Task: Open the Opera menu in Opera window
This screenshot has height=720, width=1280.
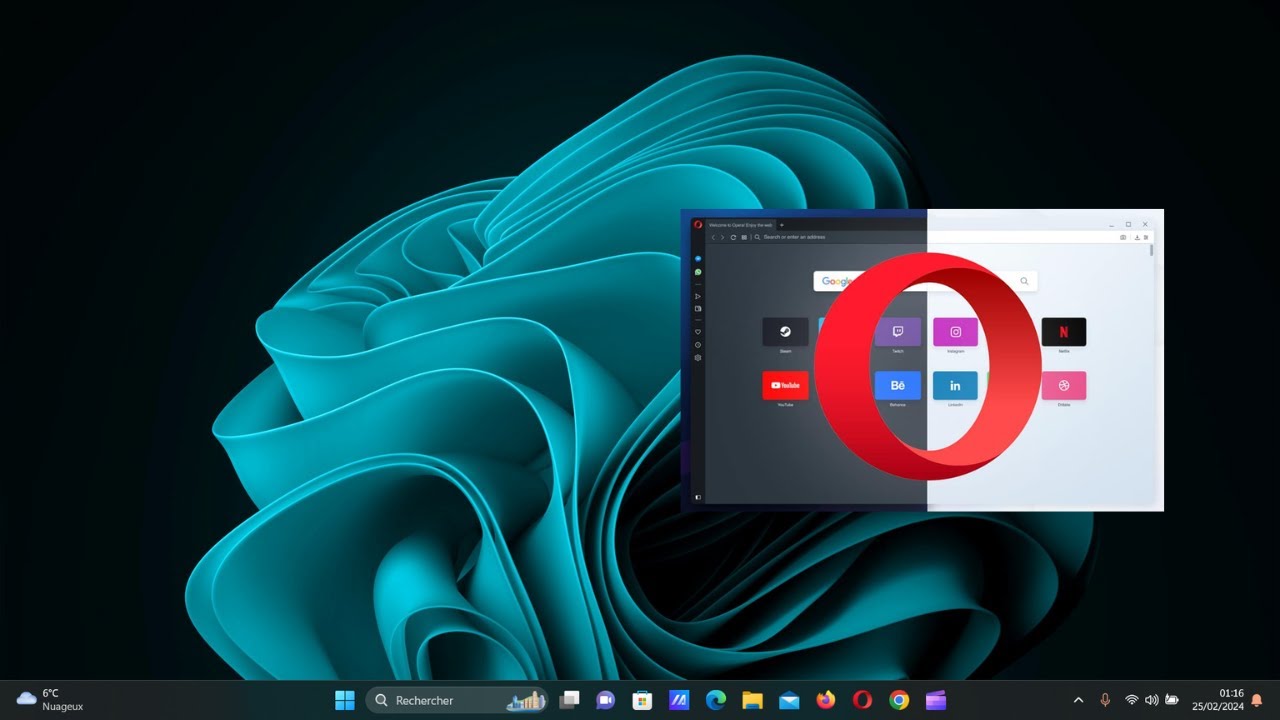Action: click(x=698, y=225)
